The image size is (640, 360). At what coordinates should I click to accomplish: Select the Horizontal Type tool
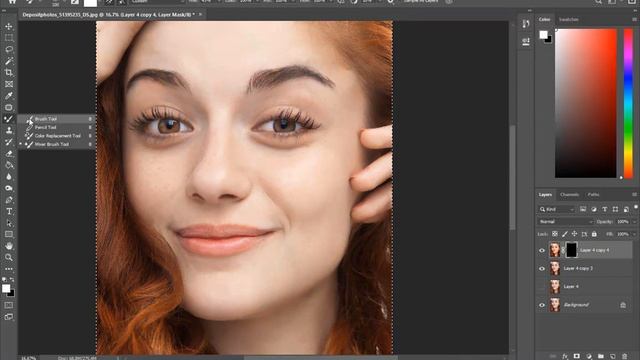(x=9, y=211)
